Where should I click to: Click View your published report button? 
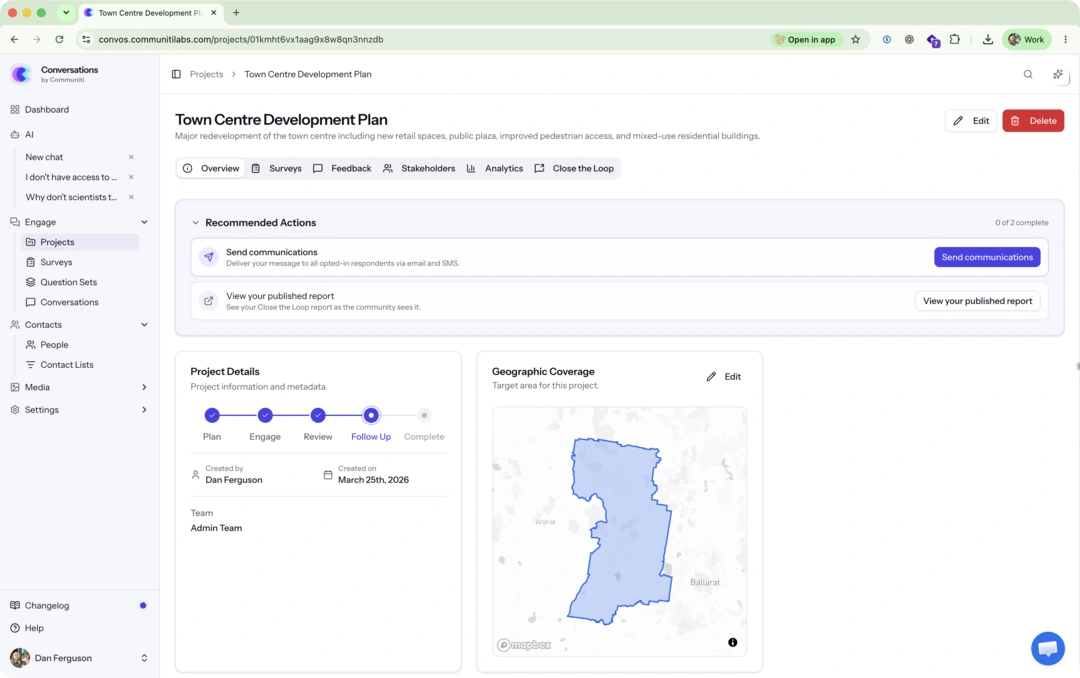click(x=977, y=301)
